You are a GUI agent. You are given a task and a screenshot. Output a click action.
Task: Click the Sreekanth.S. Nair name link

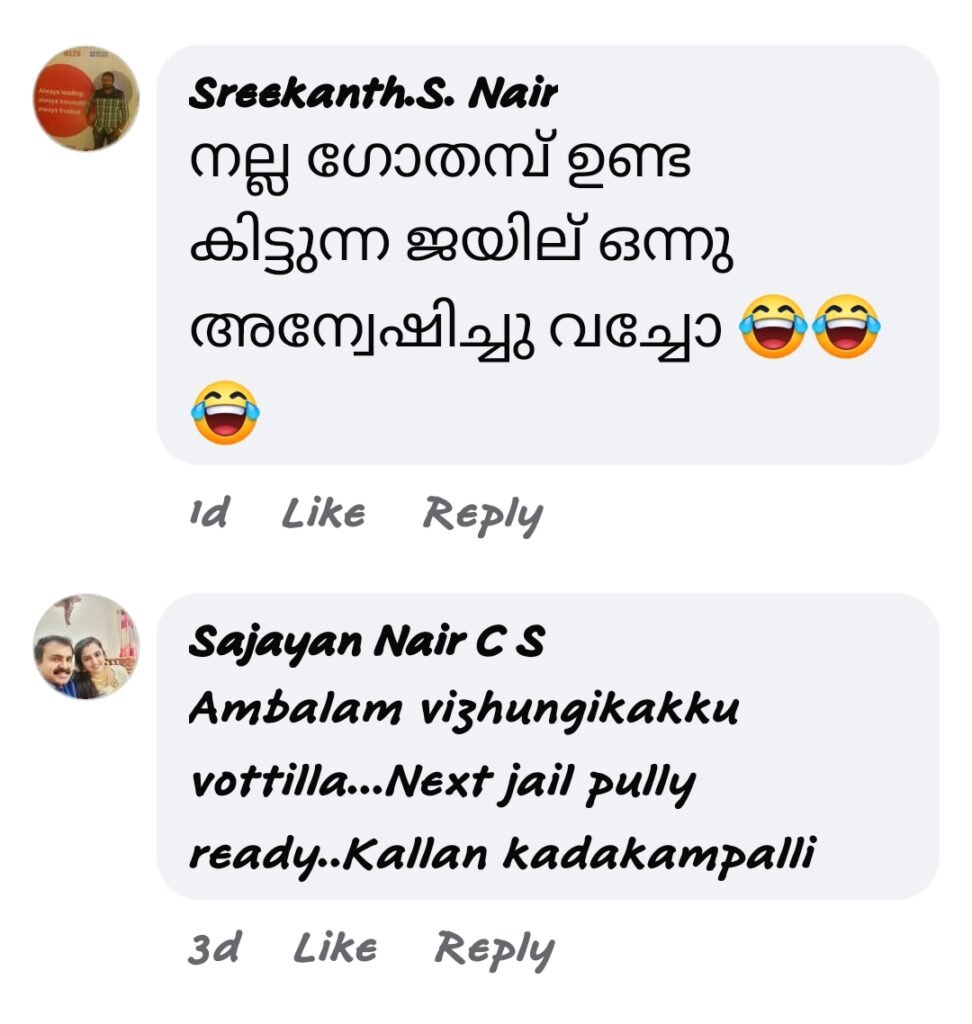[373, 93]
